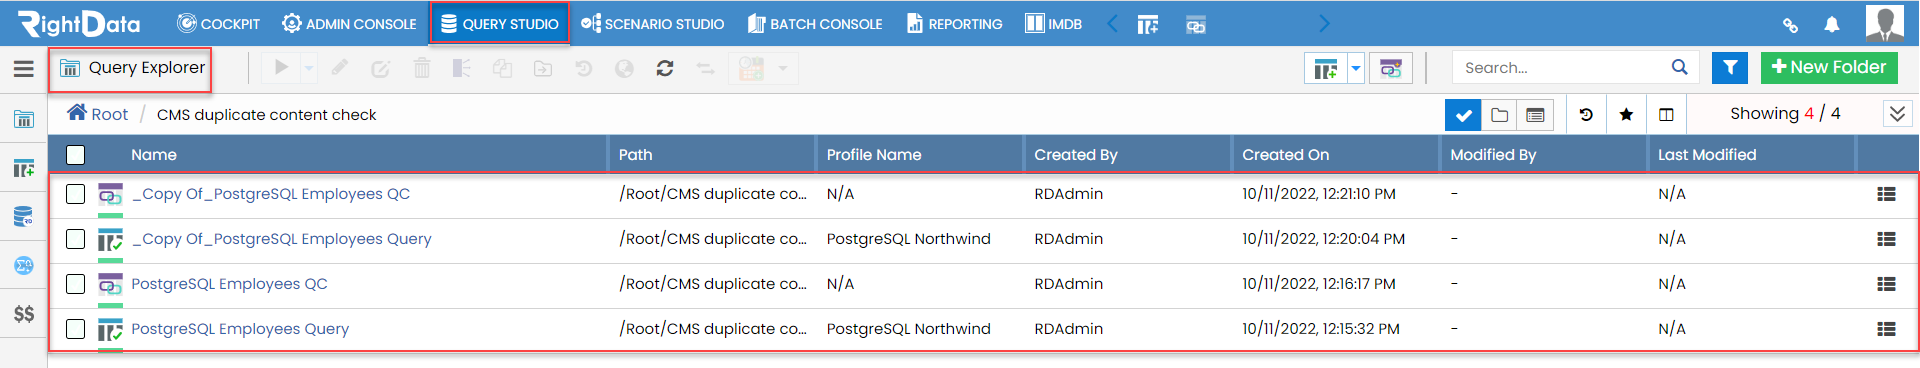This screenshot has width=1920, height=368.
Task: Open the user profile avatar
Action: point(1885,23)
